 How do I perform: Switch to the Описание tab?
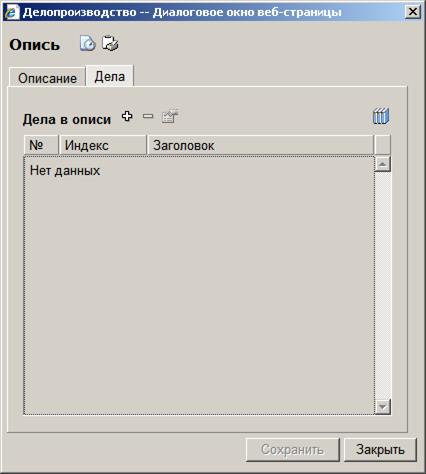[x=47, y=78]
